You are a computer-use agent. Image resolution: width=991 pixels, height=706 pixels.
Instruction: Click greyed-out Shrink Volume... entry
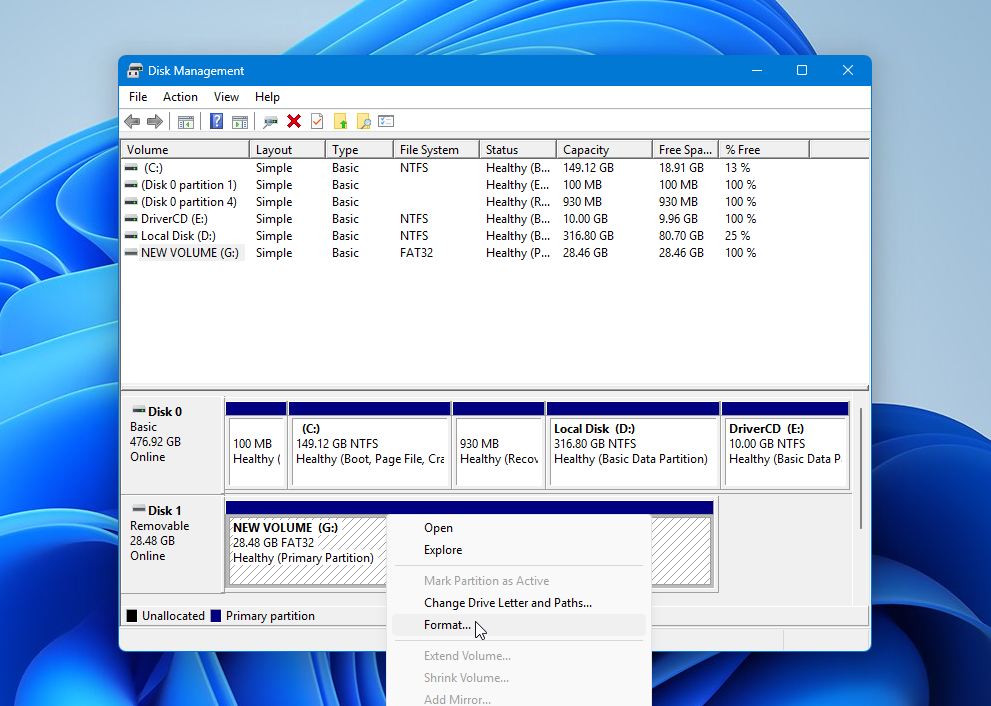(x=519, y=678)
